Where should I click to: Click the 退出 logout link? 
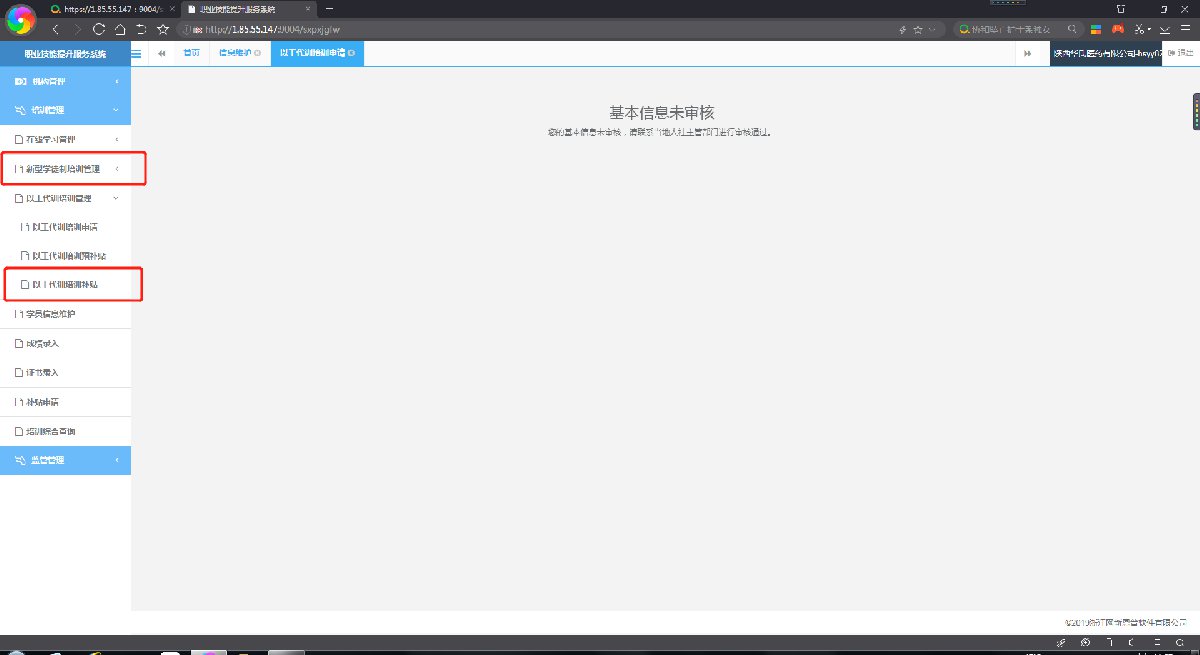coord(1181,53)
